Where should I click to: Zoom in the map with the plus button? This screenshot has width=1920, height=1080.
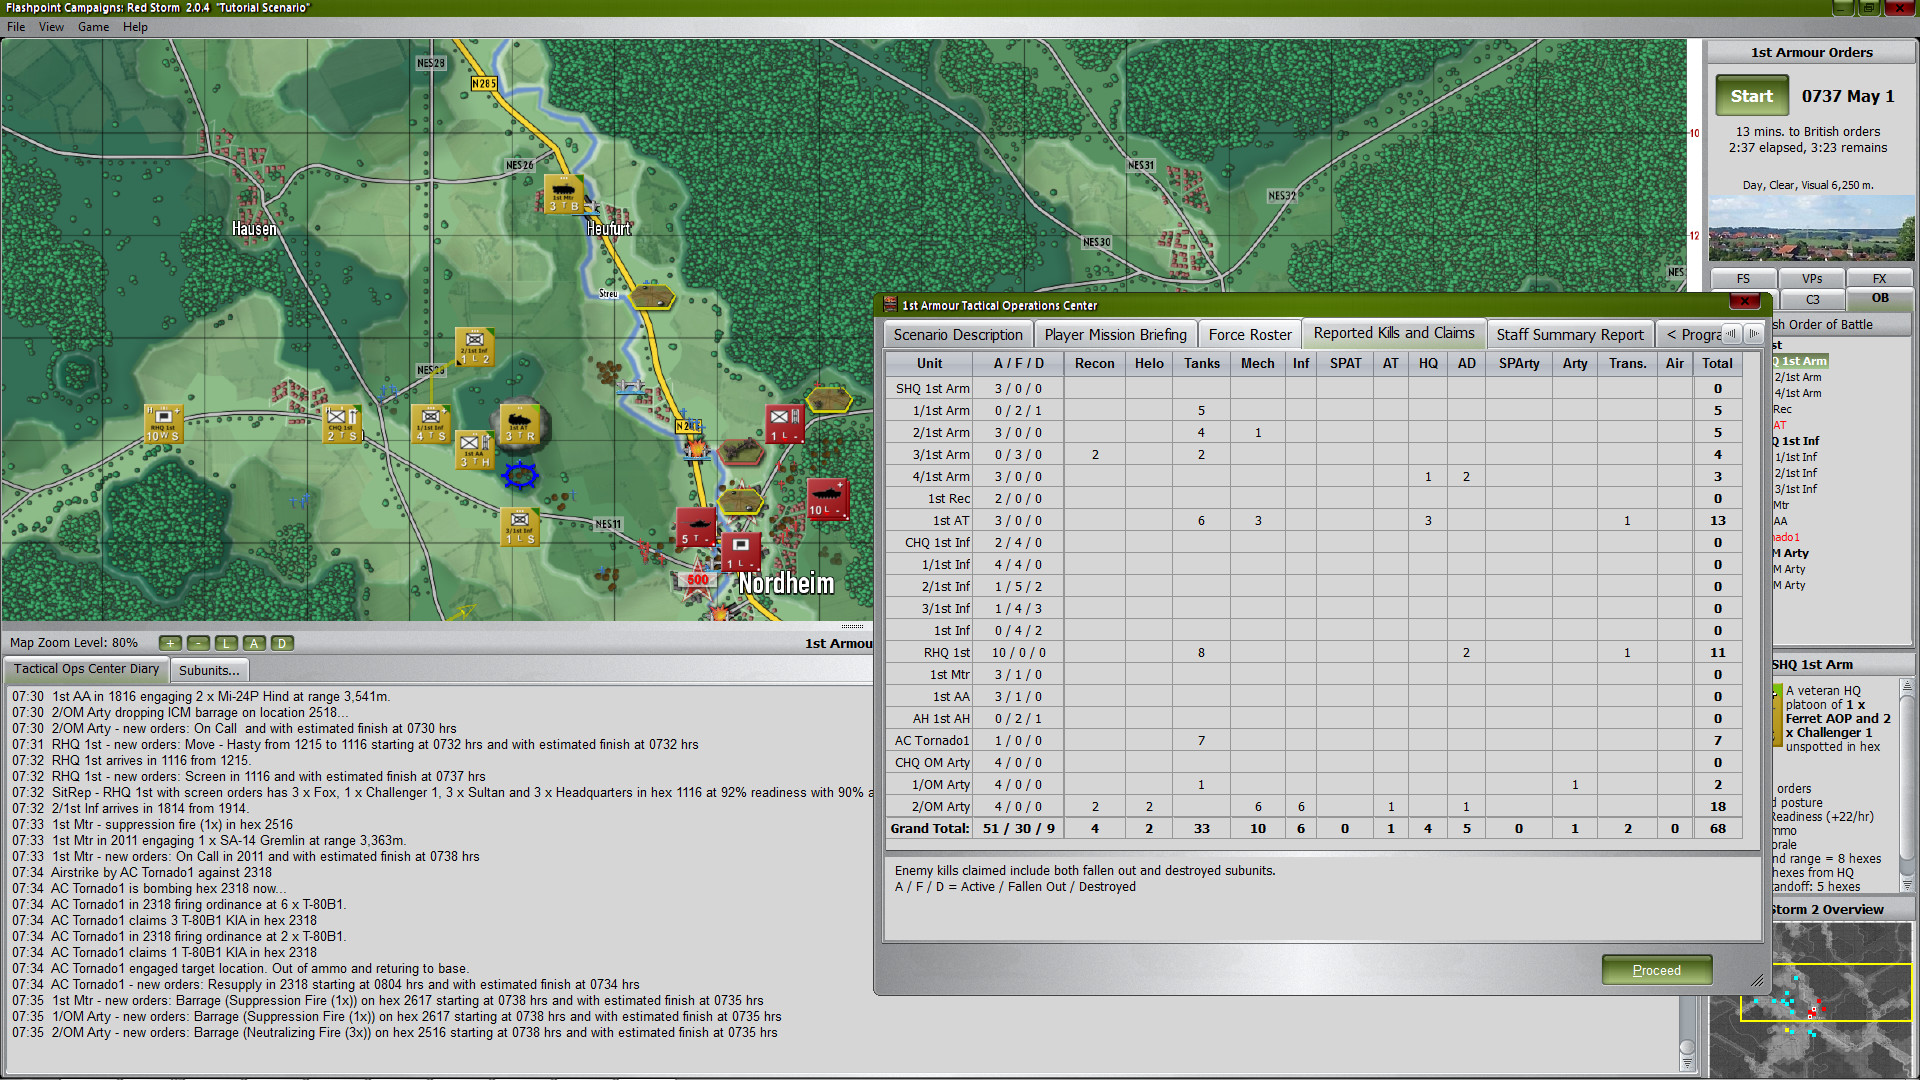171,643
